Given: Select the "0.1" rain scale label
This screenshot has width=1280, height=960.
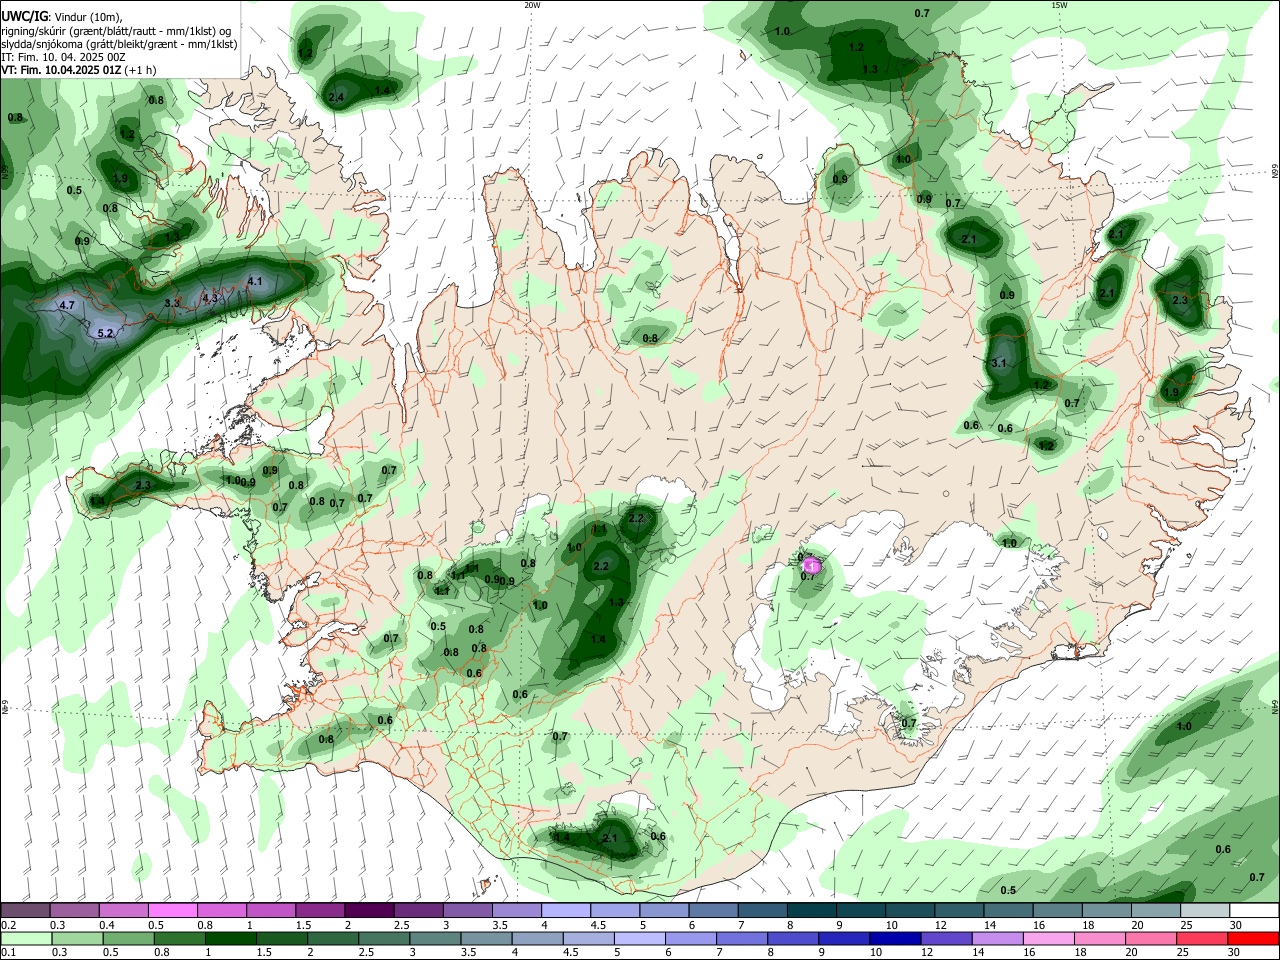Looking at the screenshot, I should 8,953.
